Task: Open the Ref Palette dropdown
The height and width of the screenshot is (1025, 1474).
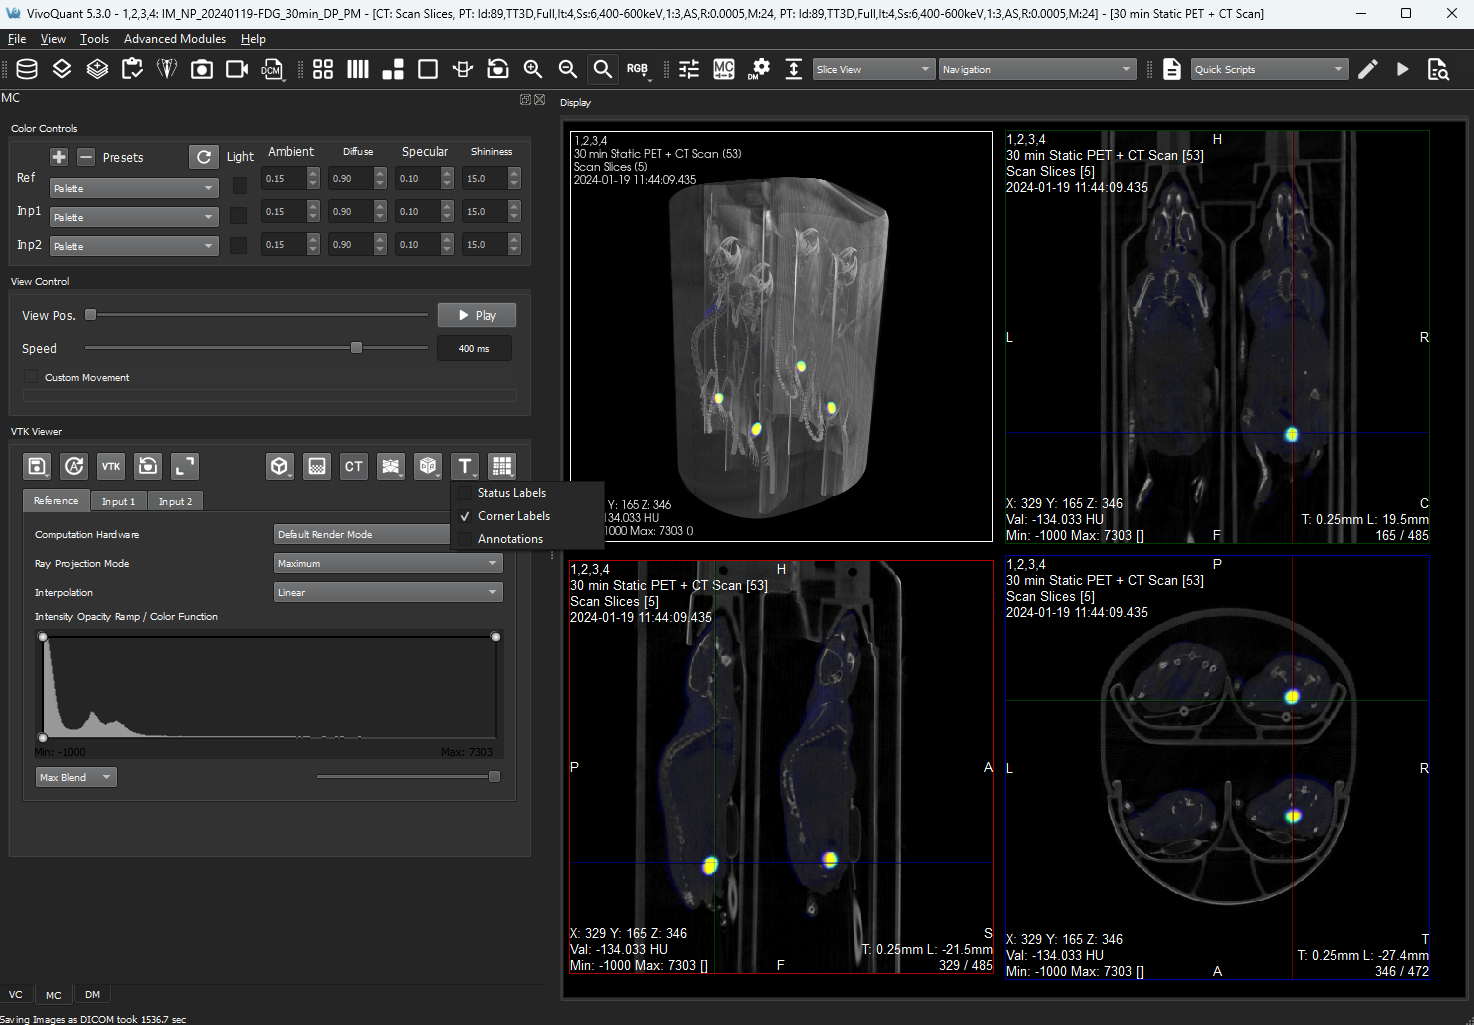Action: [134, 188]
